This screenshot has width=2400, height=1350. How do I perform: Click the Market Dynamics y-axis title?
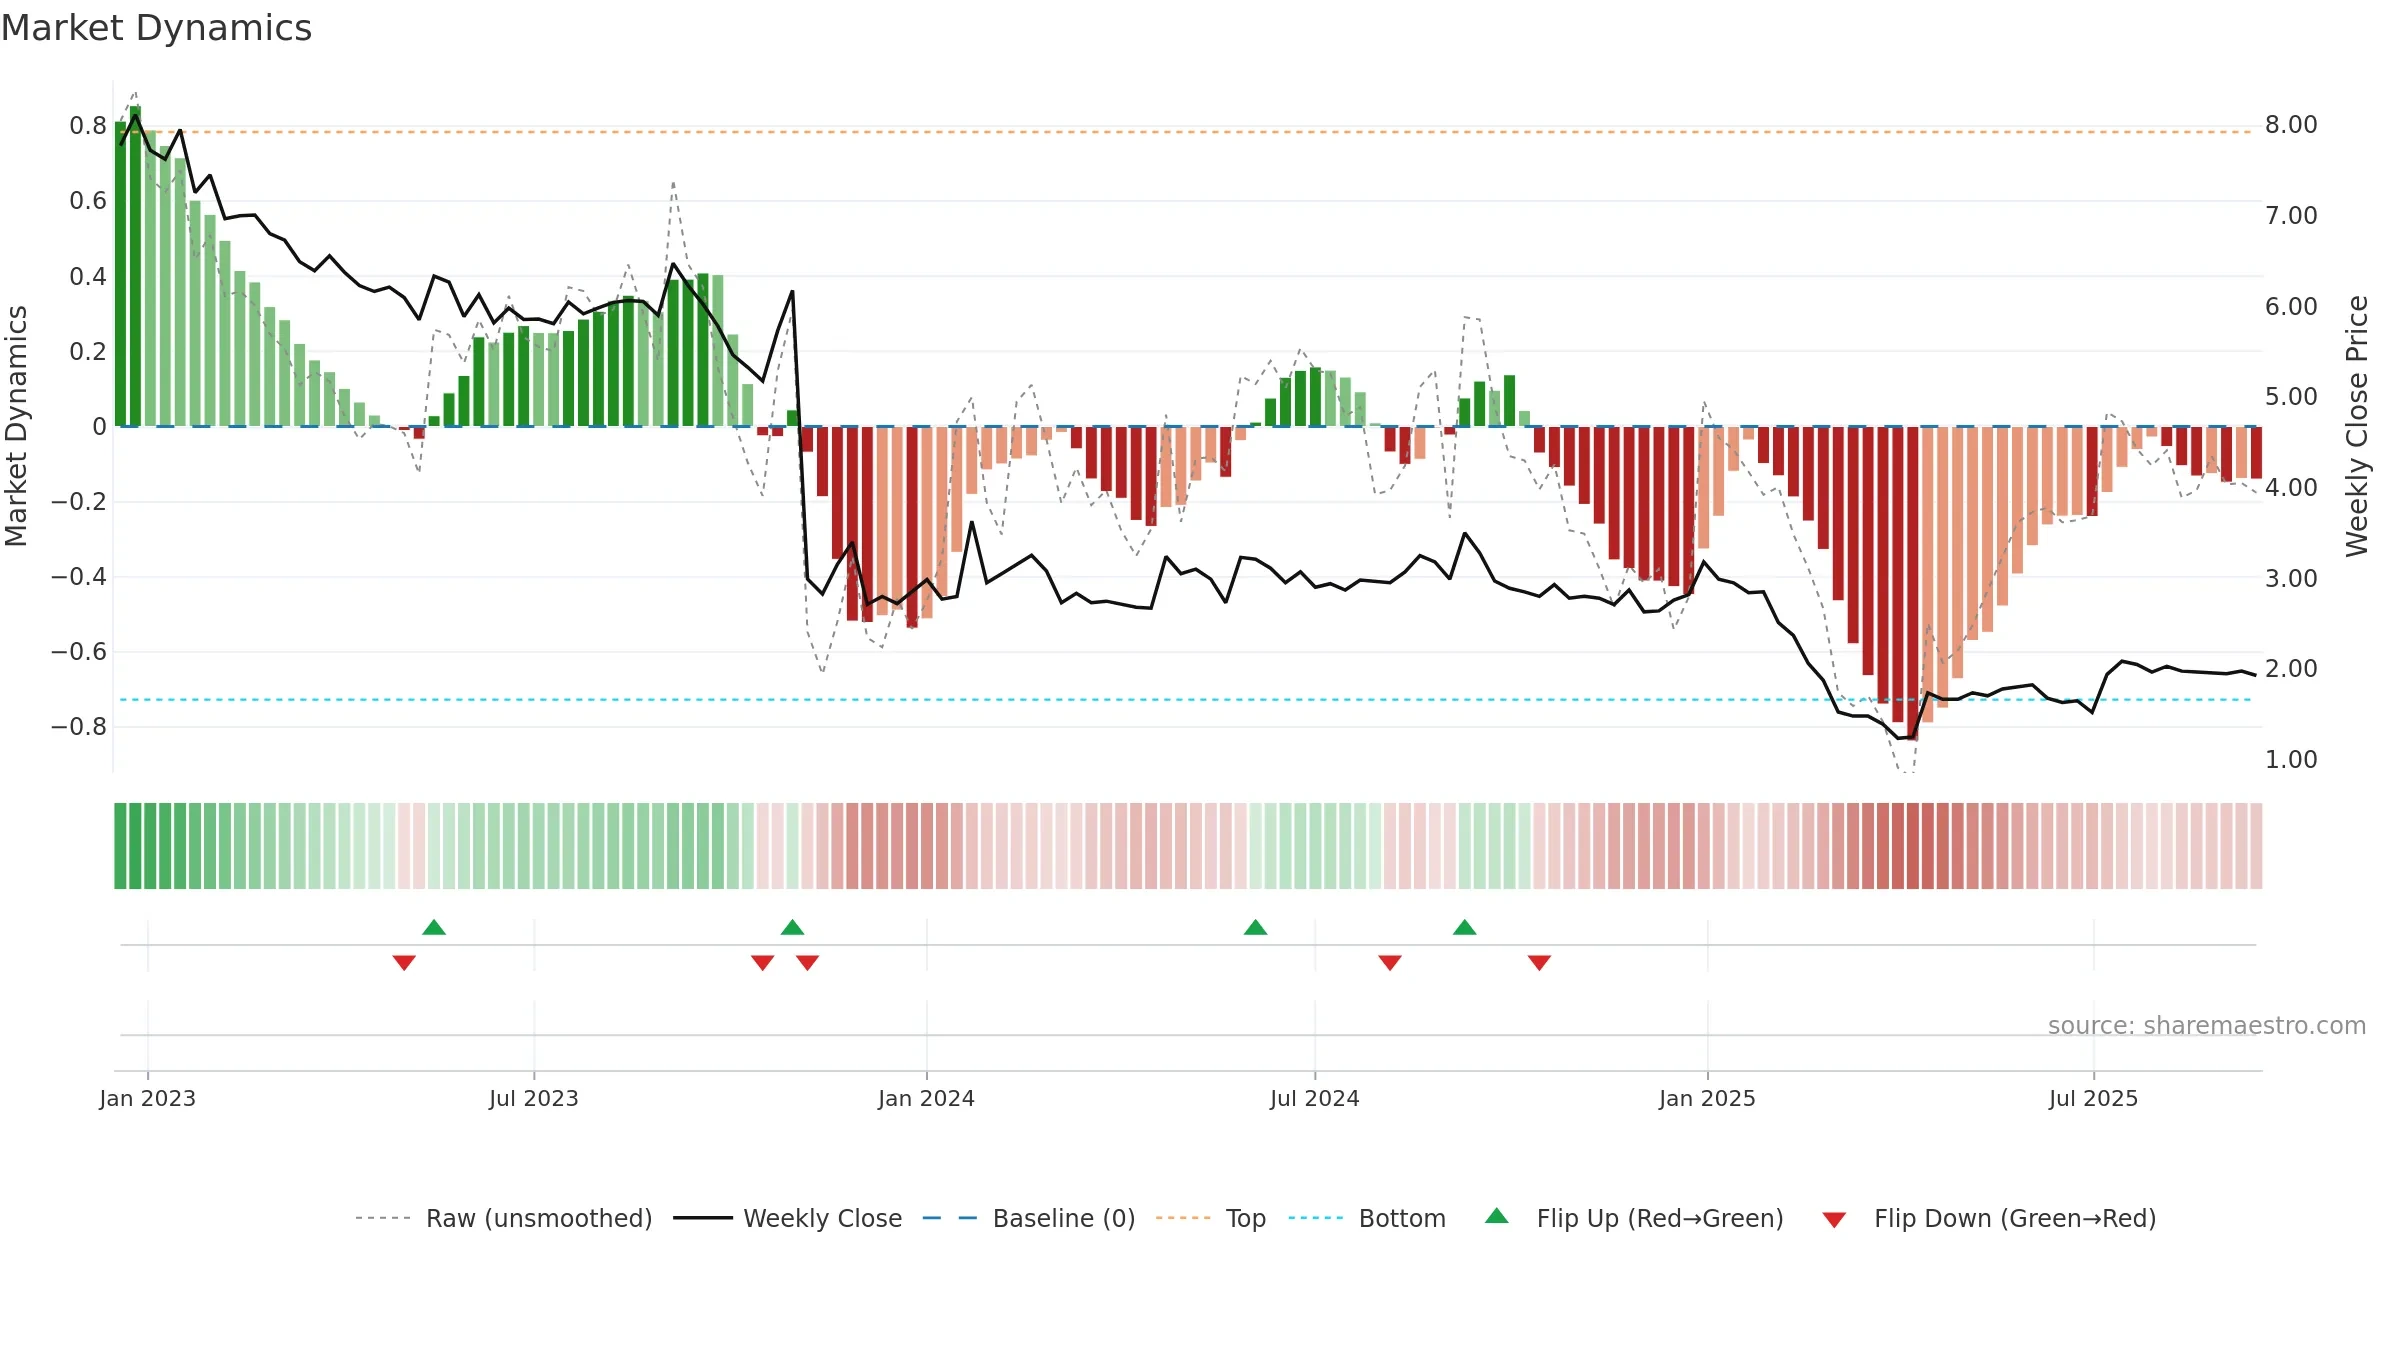coord(17,426)
